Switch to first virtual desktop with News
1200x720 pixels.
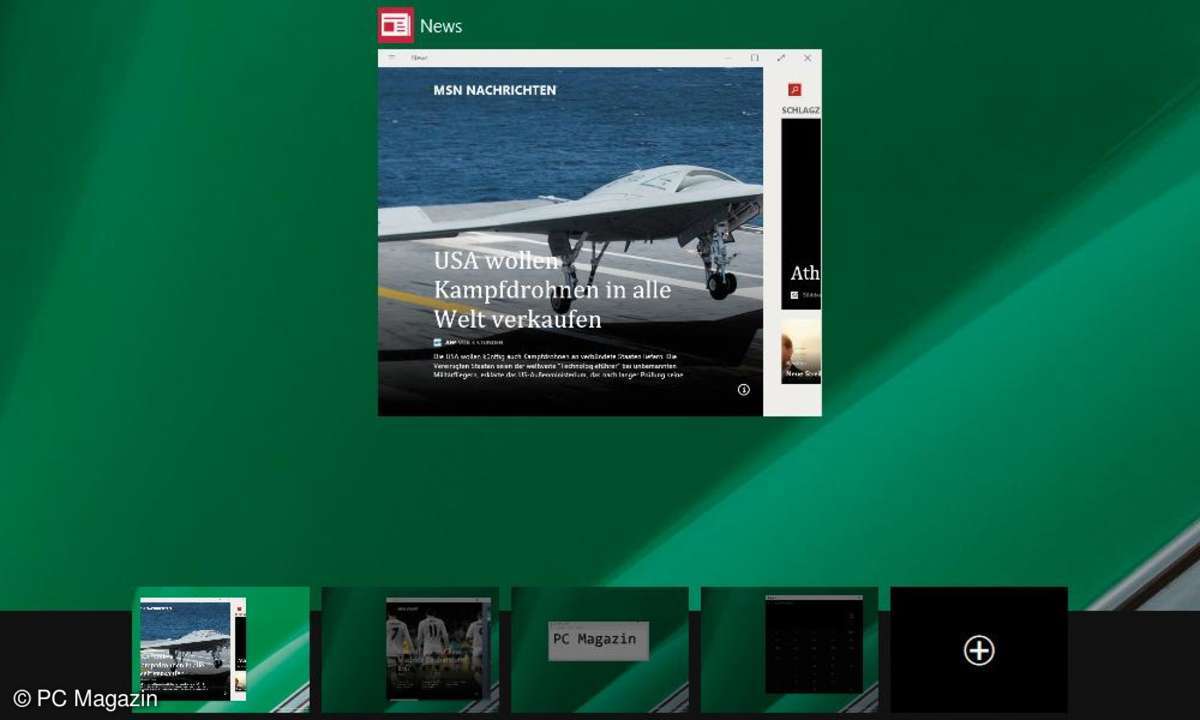pos(221,649)
